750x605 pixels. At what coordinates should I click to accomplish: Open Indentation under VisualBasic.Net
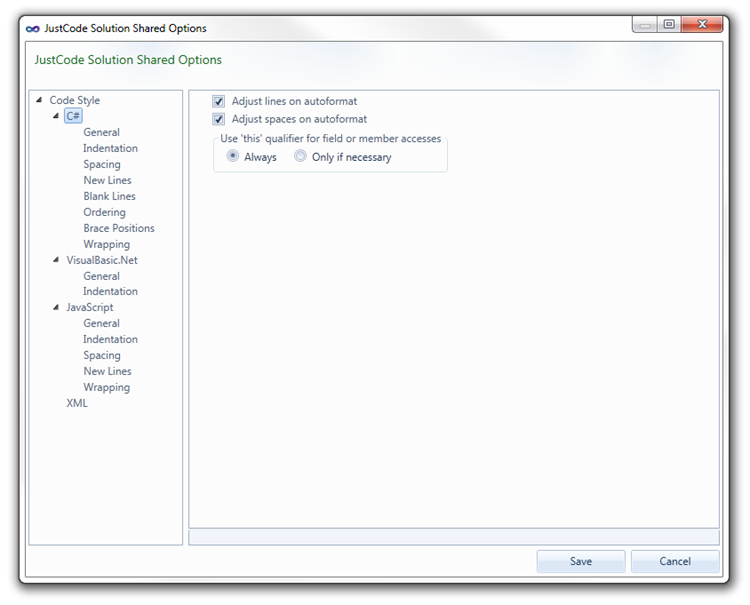point(110,291)
